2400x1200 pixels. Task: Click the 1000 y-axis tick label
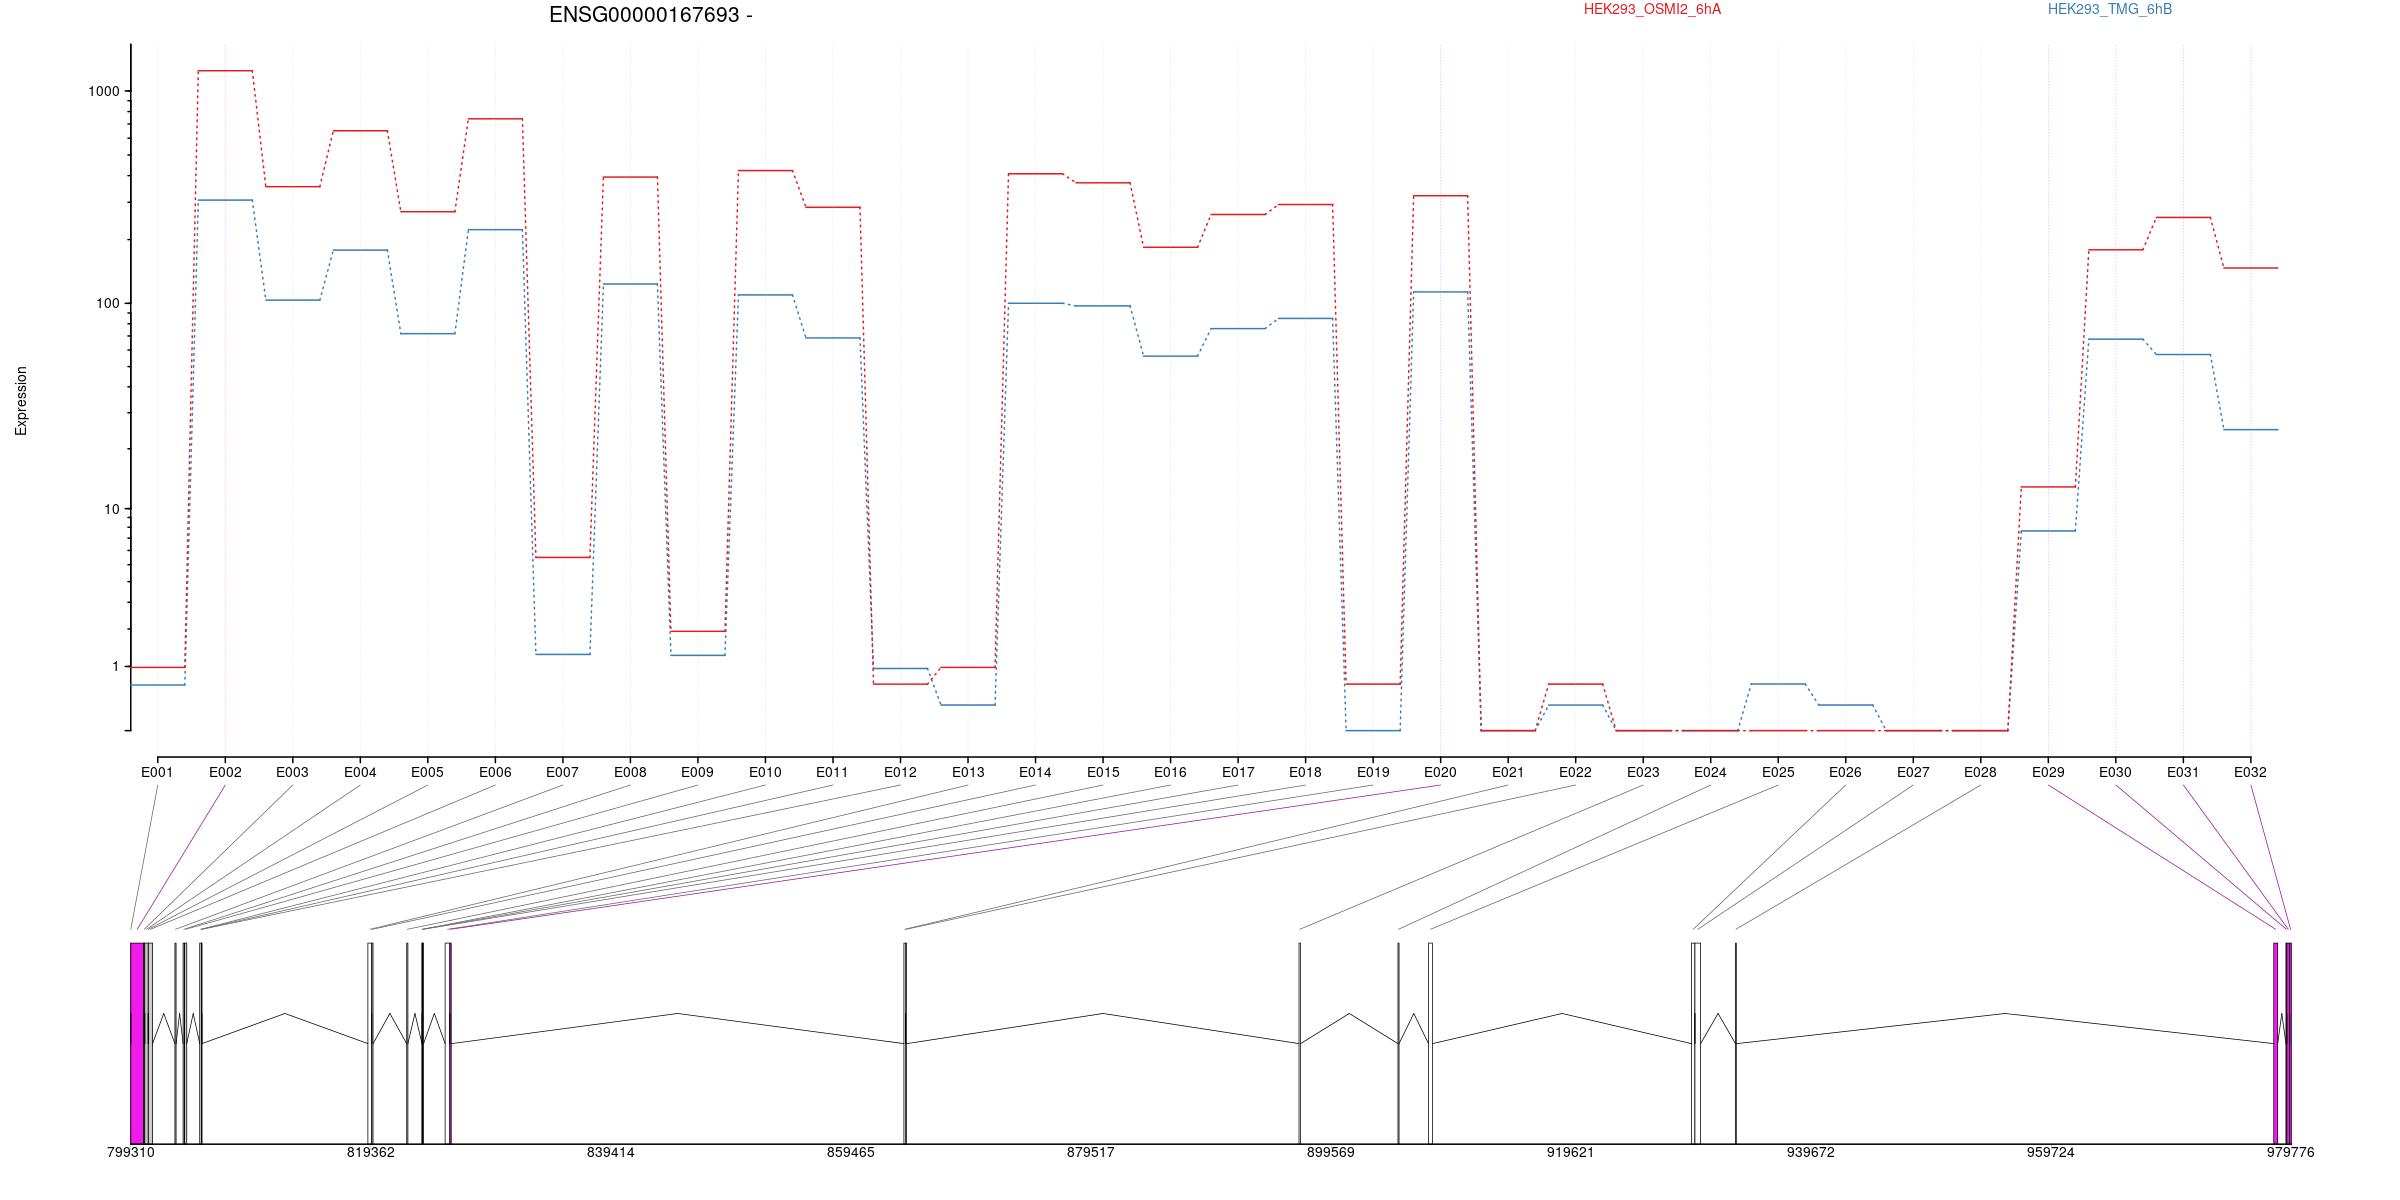104,91
